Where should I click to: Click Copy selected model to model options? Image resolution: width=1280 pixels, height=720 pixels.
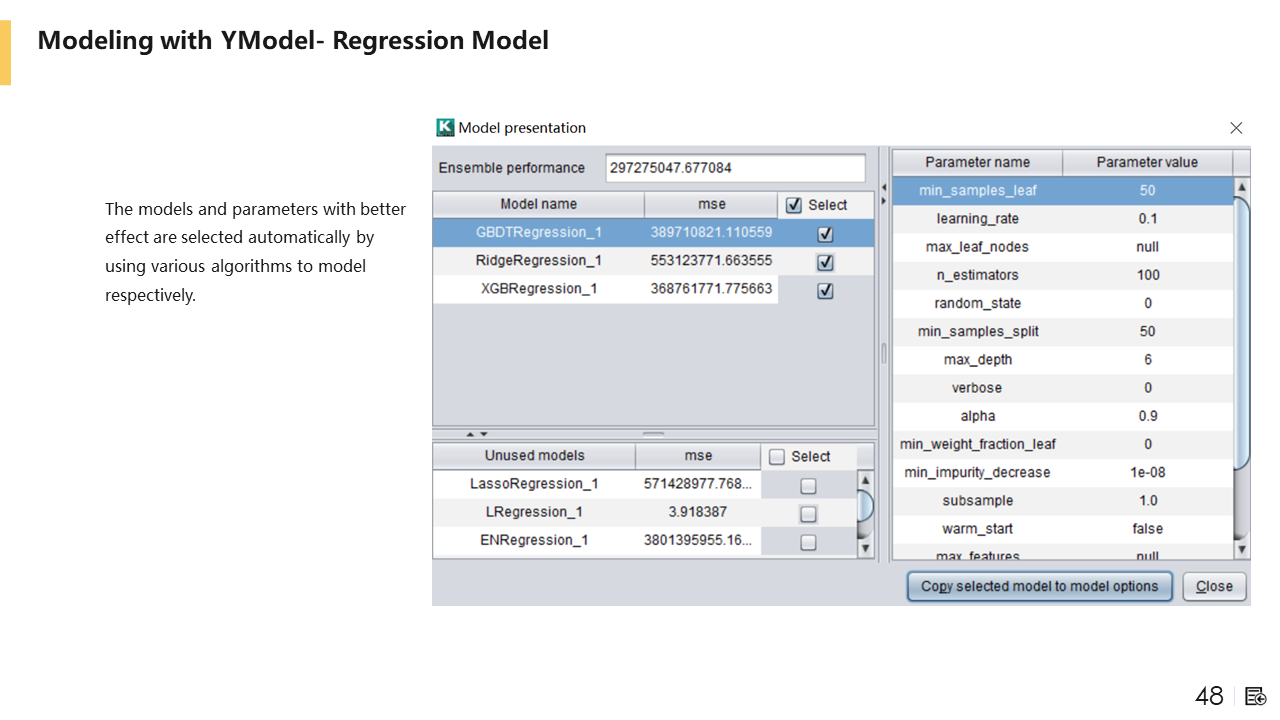tap(1039, 586)
